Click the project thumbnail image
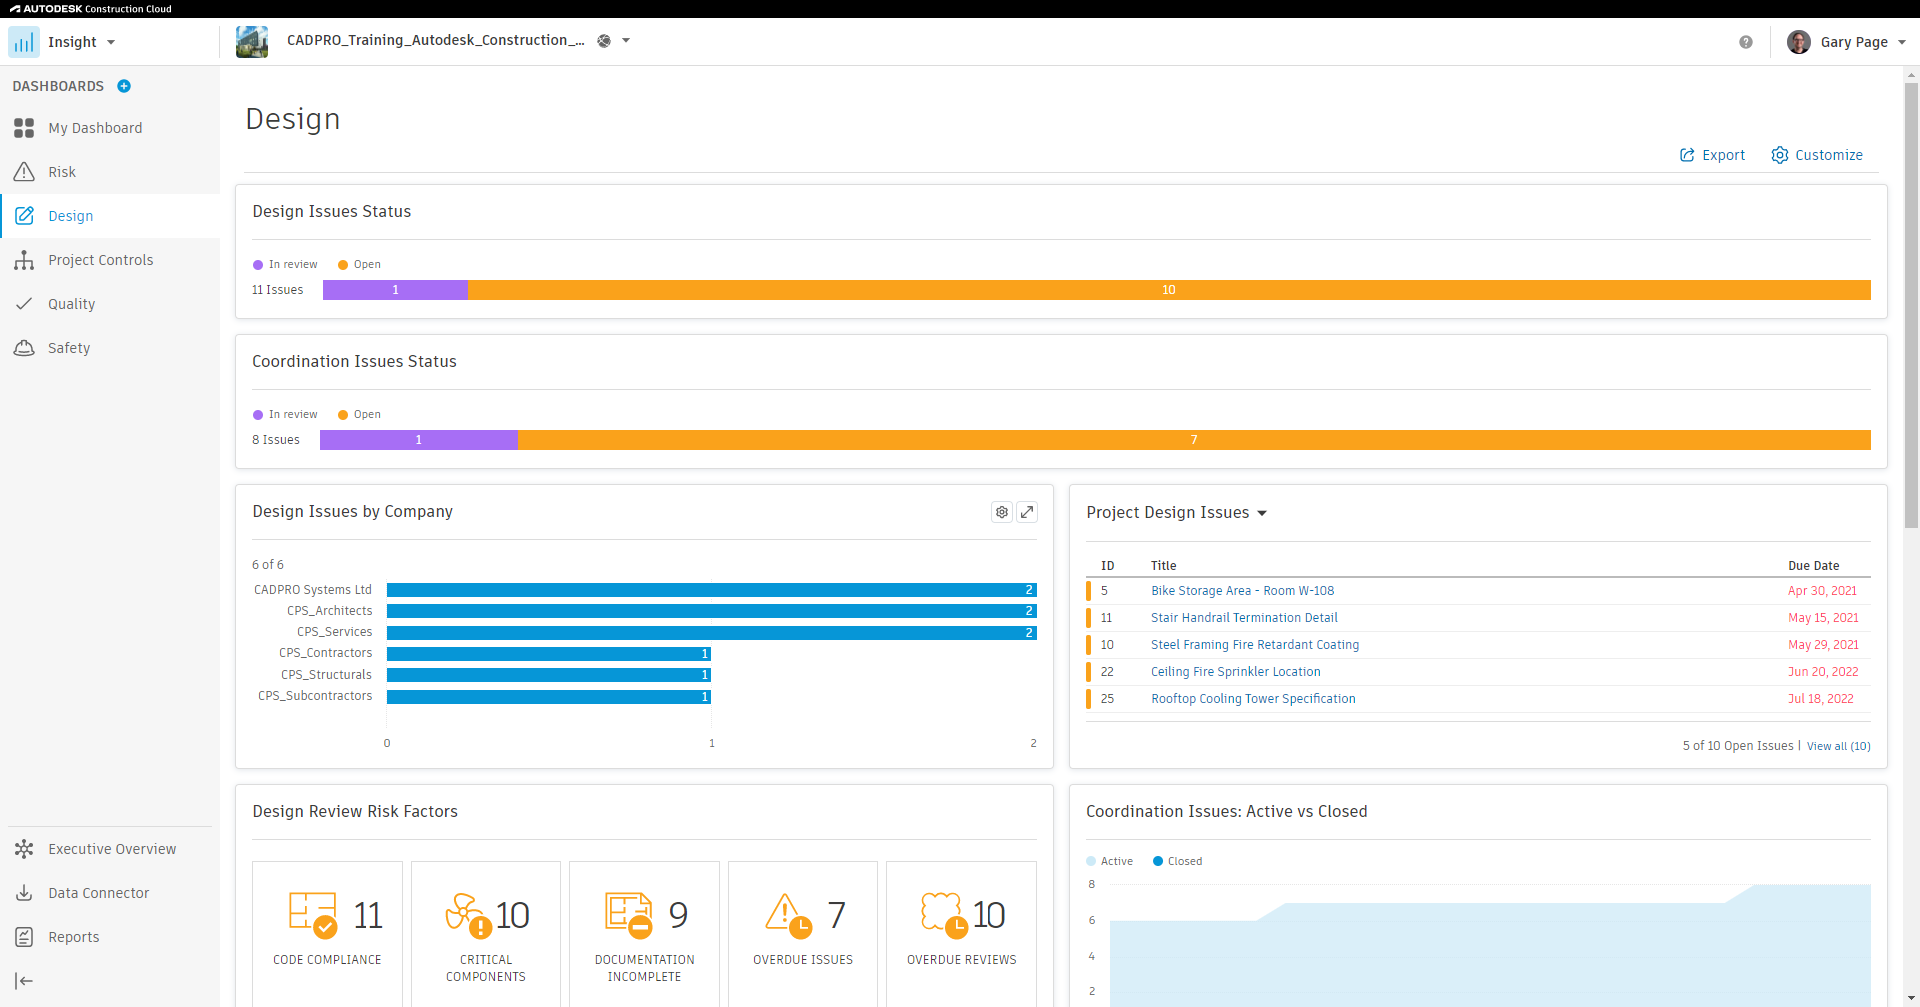Image resolution: width=1920 pixels, height=1007 pixels. coord(252,42)
